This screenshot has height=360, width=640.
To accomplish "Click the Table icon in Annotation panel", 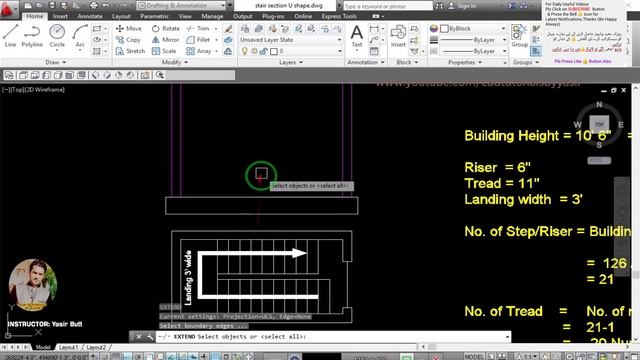I will click(x=374, y=51).
